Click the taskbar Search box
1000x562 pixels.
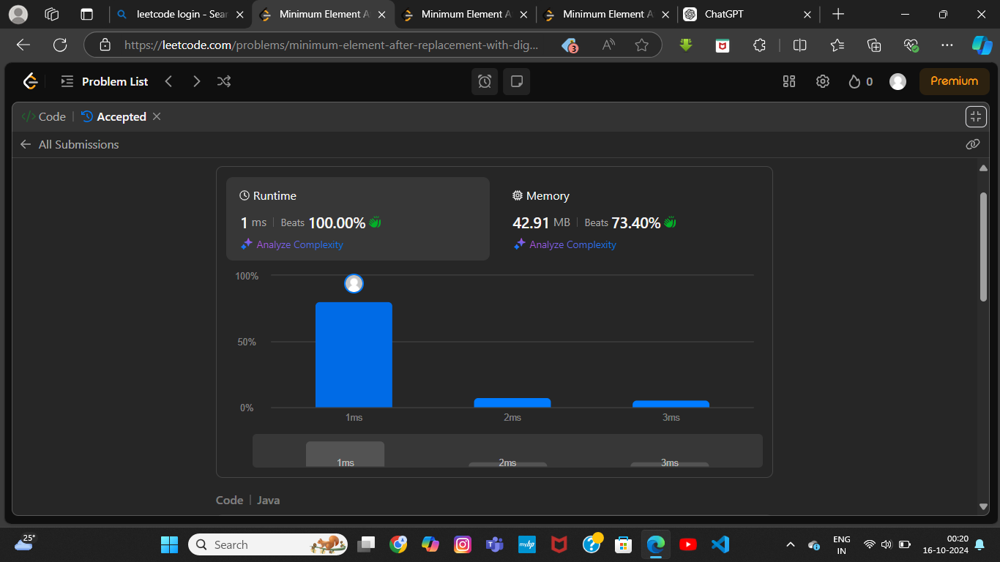pyautogui.click(x=268, y=544)
